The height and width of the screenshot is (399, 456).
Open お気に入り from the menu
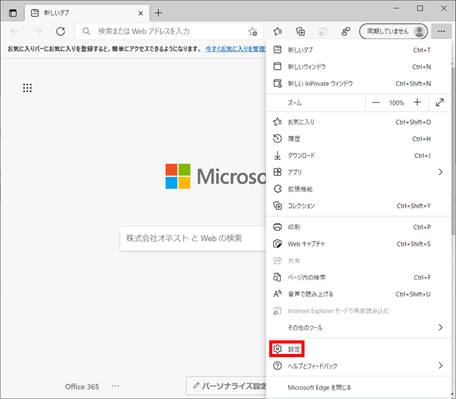click(x=359, y=122)
